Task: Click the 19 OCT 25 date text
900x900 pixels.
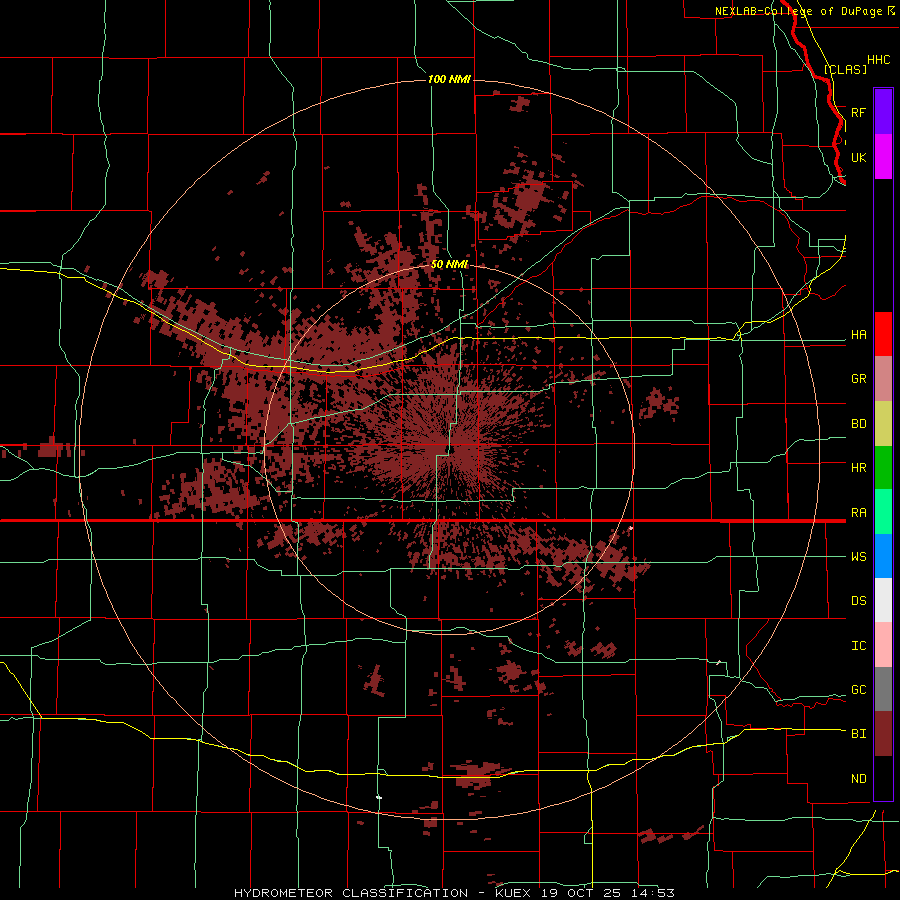Action: click(585, 893)
